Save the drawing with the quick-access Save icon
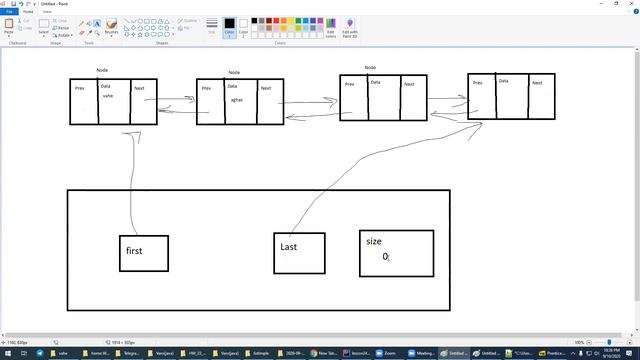This screenshot has width=640, height=360. [13, 4]
